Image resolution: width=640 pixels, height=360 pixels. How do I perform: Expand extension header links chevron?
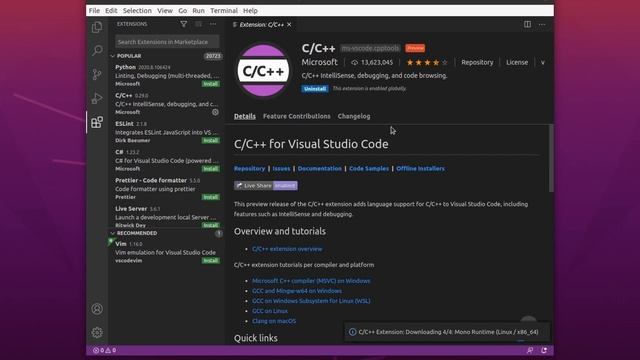(543, 62)
